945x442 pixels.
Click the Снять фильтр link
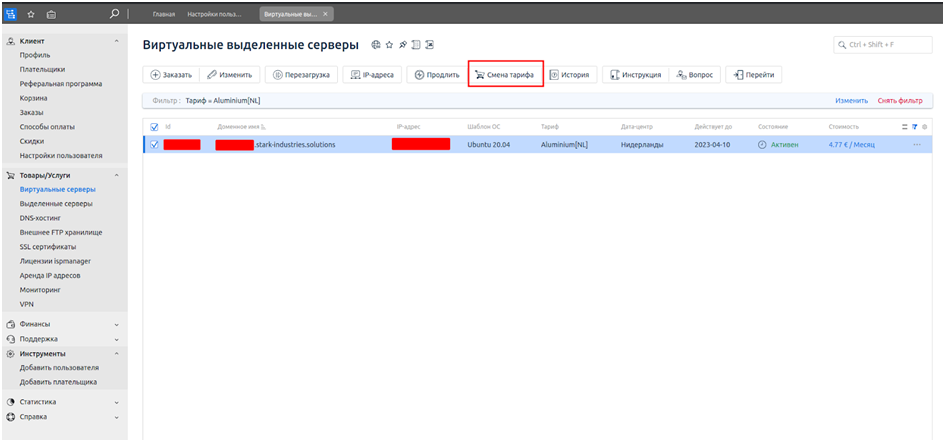coord(899,101)
